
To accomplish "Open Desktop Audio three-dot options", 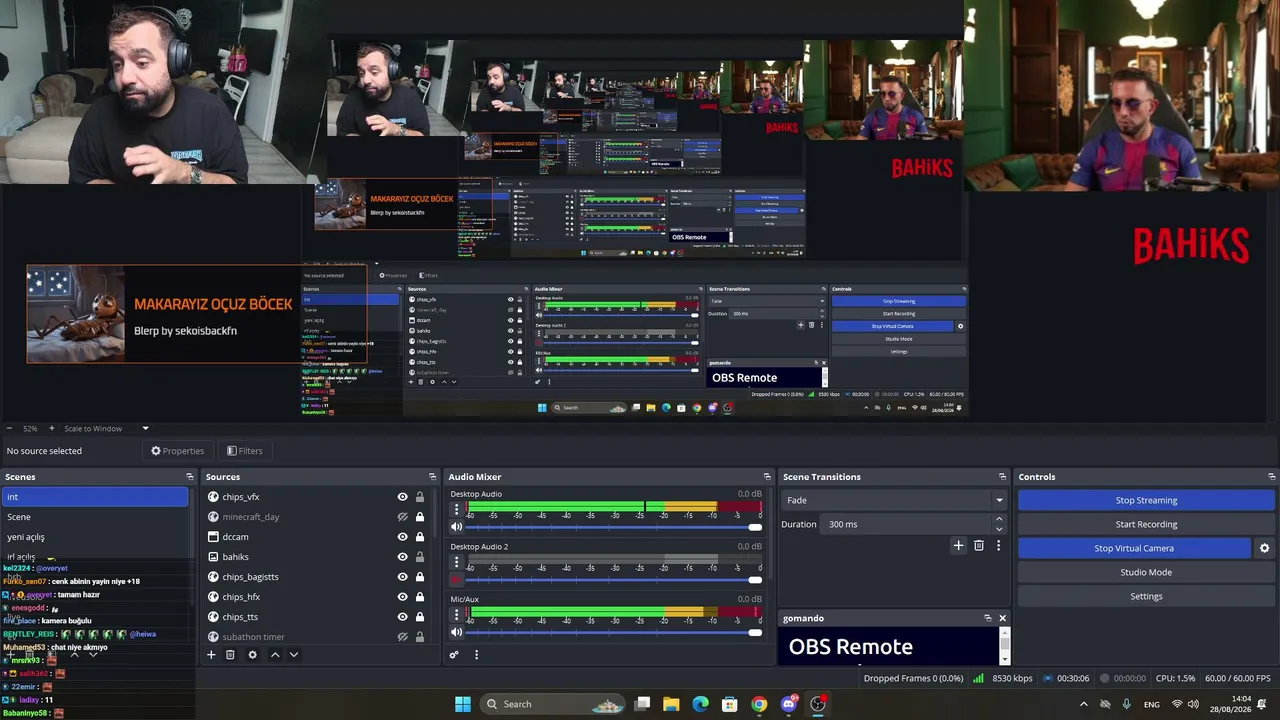I will click(457, 509).
